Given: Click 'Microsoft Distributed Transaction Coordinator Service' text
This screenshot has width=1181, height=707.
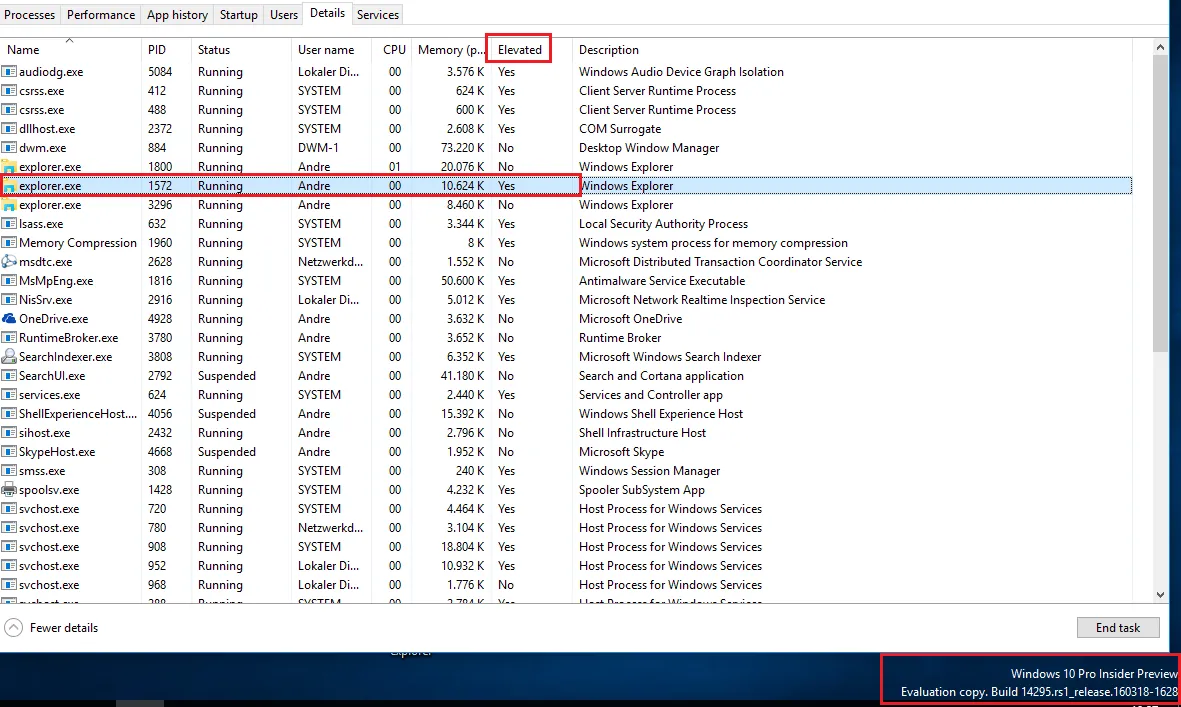Looking at the screenshot, I should click(720, 261).
